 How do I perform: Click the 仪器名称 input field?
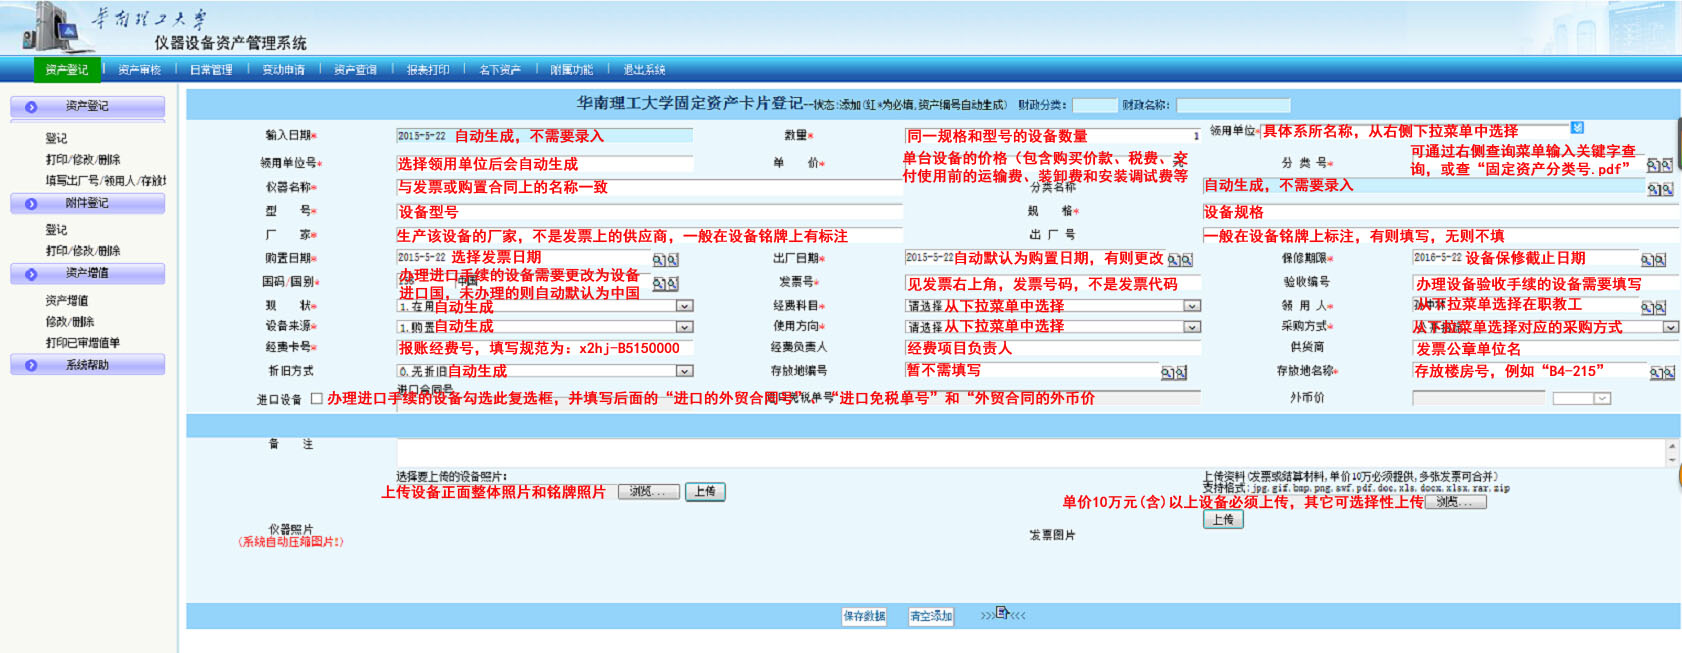649,187
